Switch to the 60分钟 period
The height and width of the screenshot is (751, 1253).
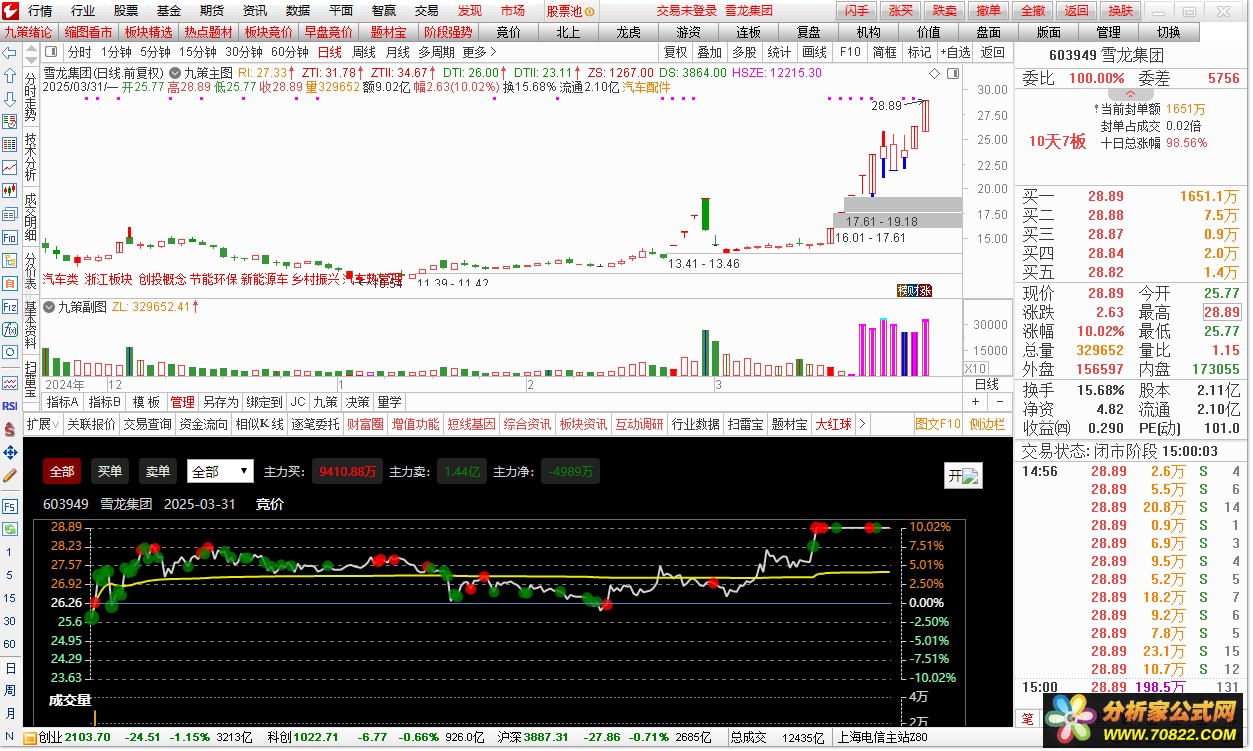(290, 52)
